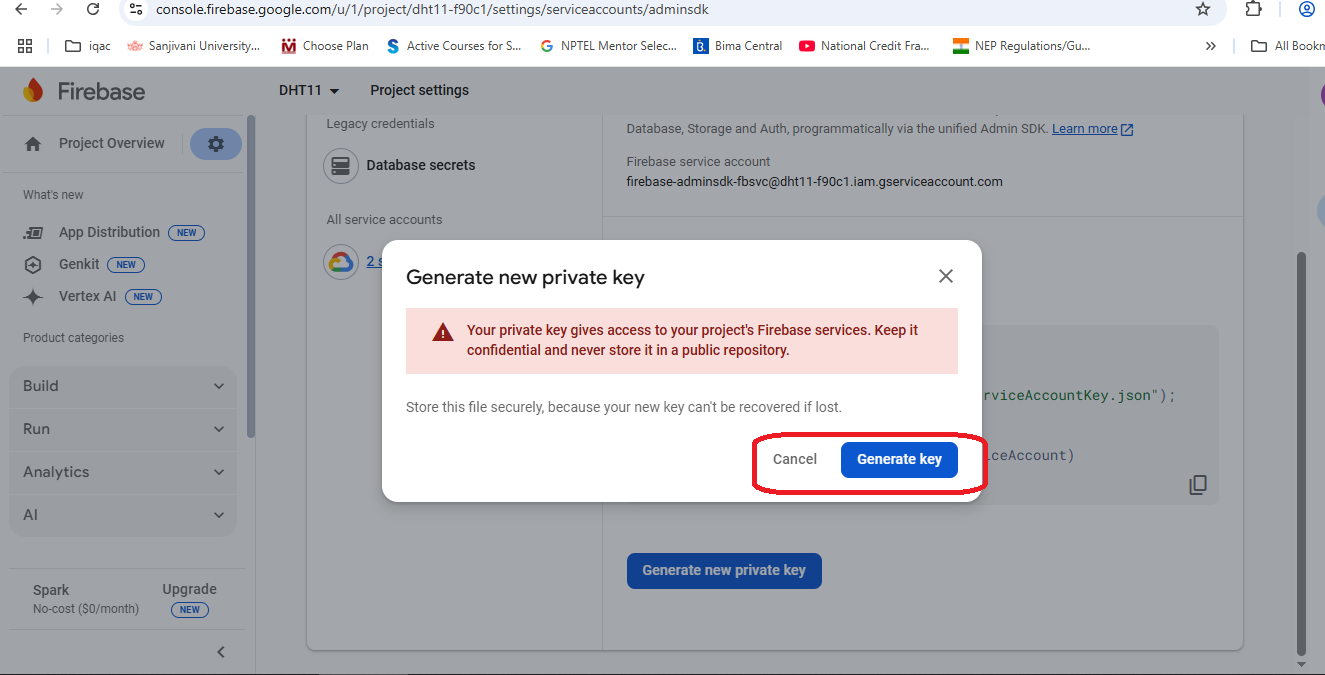The width and height of the screenshot is (1325, 675).
Task: Click the Database secrets icon
Action: 340,166
